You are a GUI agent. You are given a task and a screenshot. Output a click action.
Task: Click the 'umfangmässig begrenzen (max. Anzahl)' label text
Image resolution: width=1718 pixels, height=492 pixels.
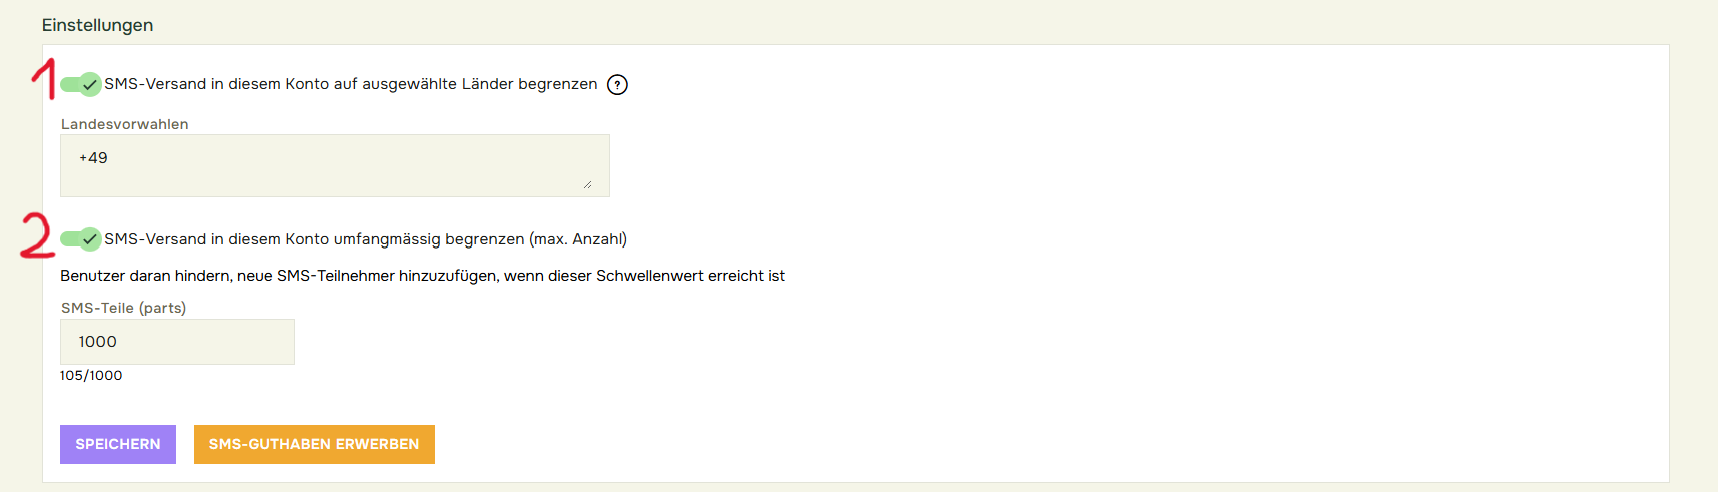[480, 239]
